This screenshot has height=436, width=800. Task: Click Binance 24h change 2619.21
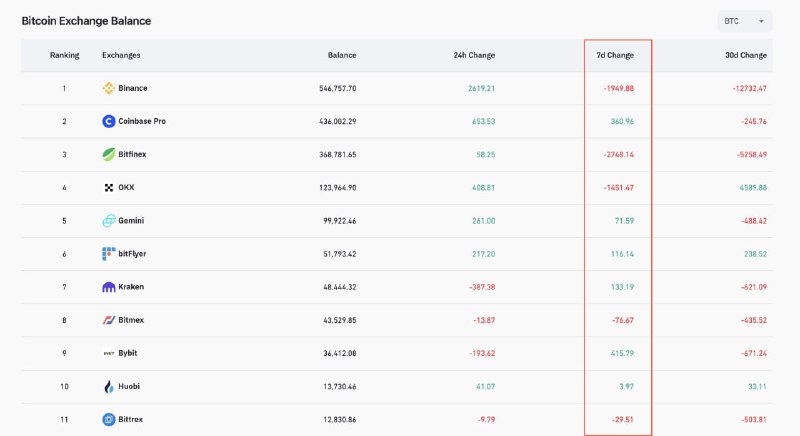click(x=481, y=88)
